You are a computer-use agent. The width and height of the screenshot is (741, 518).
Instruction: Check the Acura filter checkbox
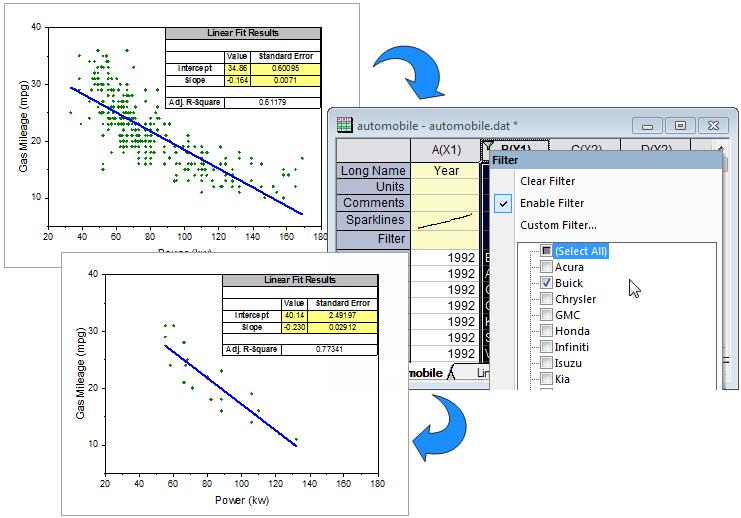point(546,267)
